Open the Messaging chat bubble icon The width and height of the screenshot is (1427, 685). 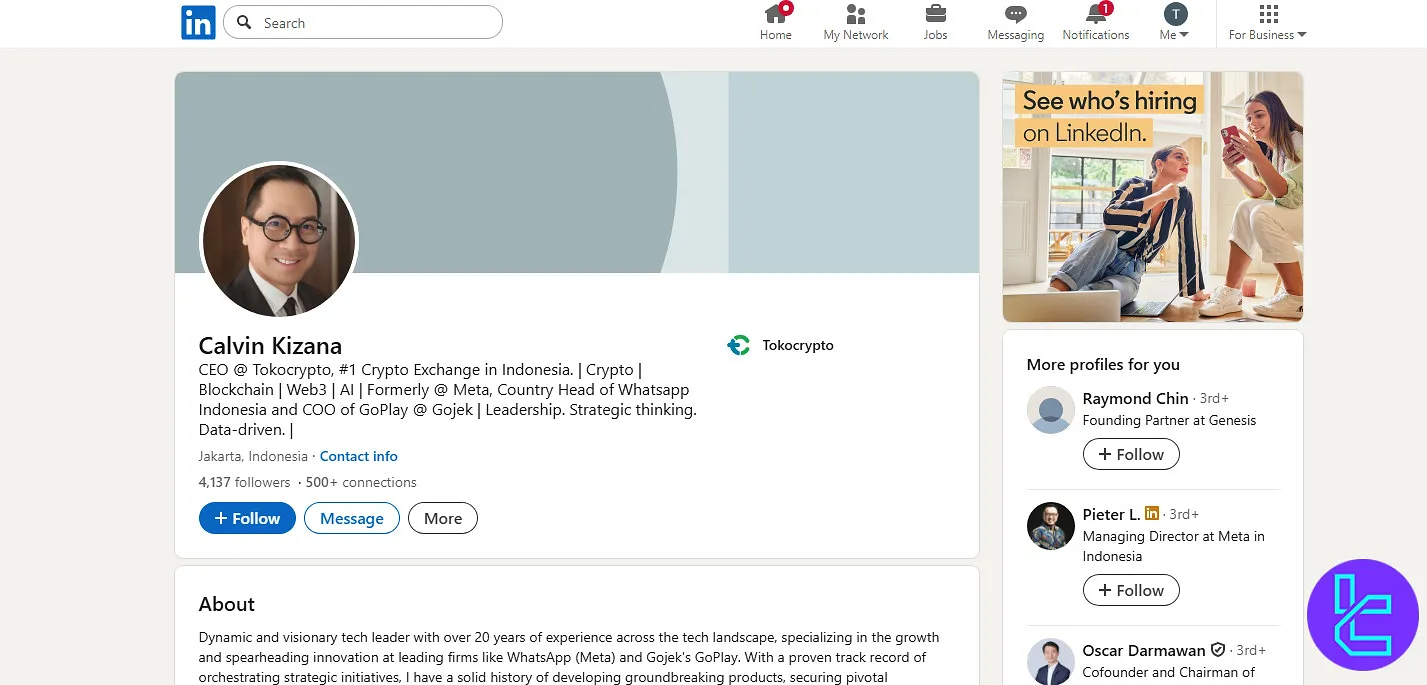pyautogui.click(x=1016, y=14)
